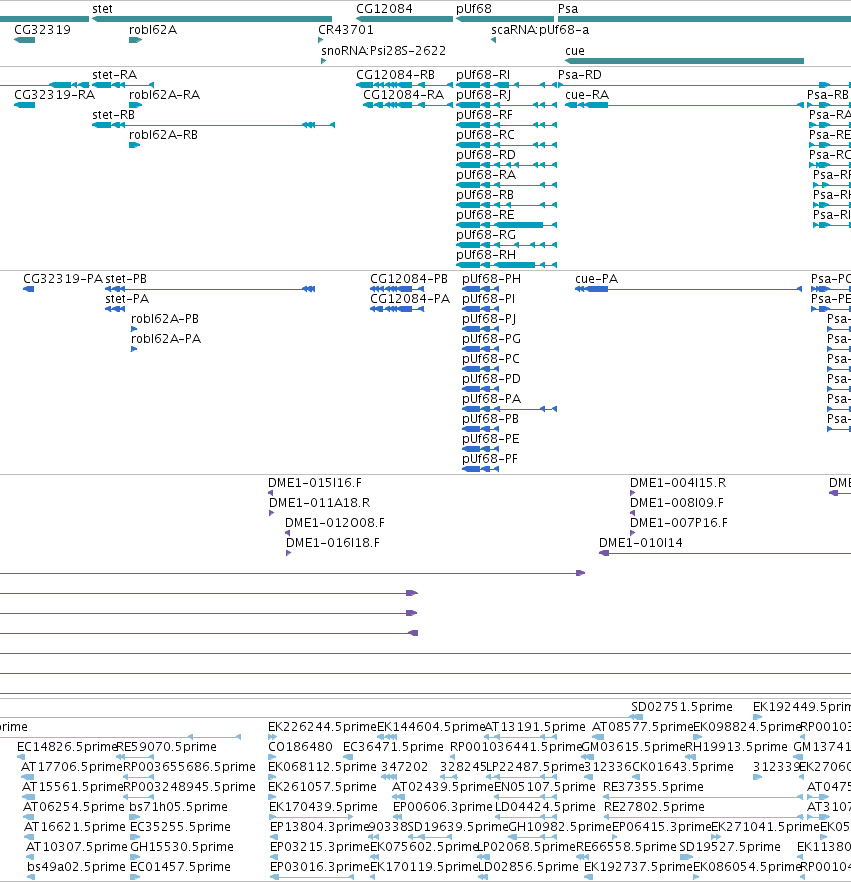Click the snoRNA:Psi28S-2622 marker
Viewport: 851px width, 882px height.
click(323, 61)
